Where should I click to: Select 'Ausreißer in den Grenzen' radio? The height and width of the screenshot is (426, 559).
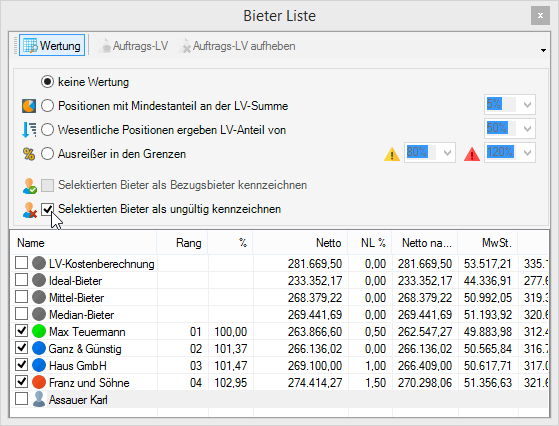pos(47,154)
